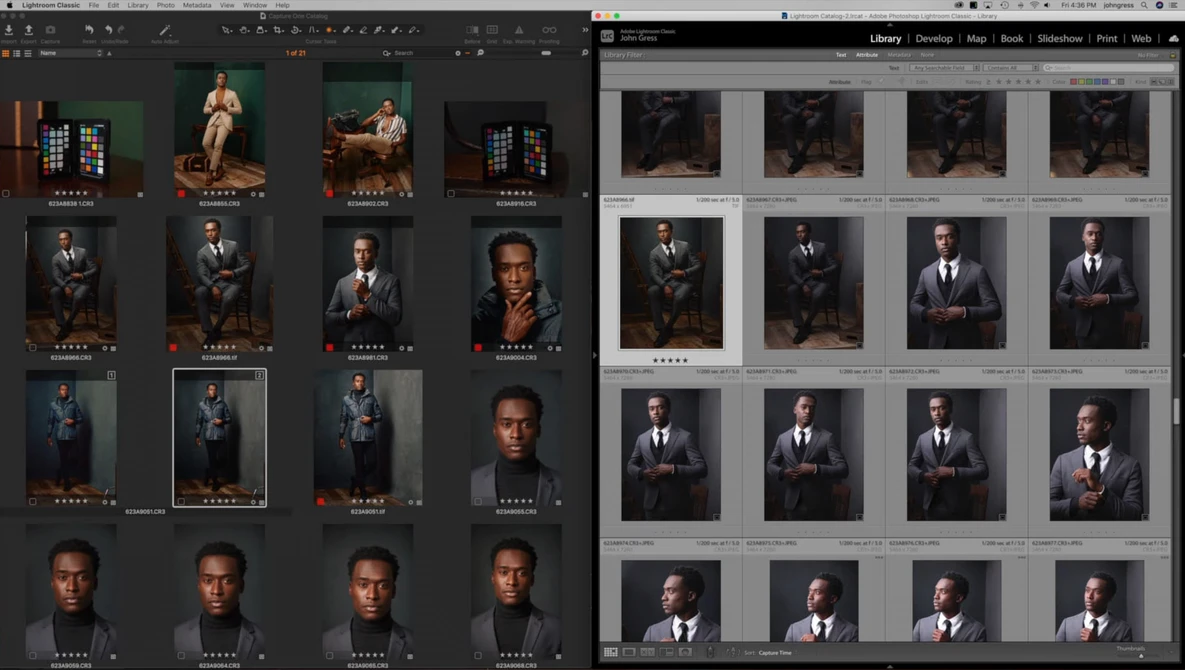Viewport: 1185px width, 670px height.
Task: Select the Metadata library filter
Action: tap(899, 55)
